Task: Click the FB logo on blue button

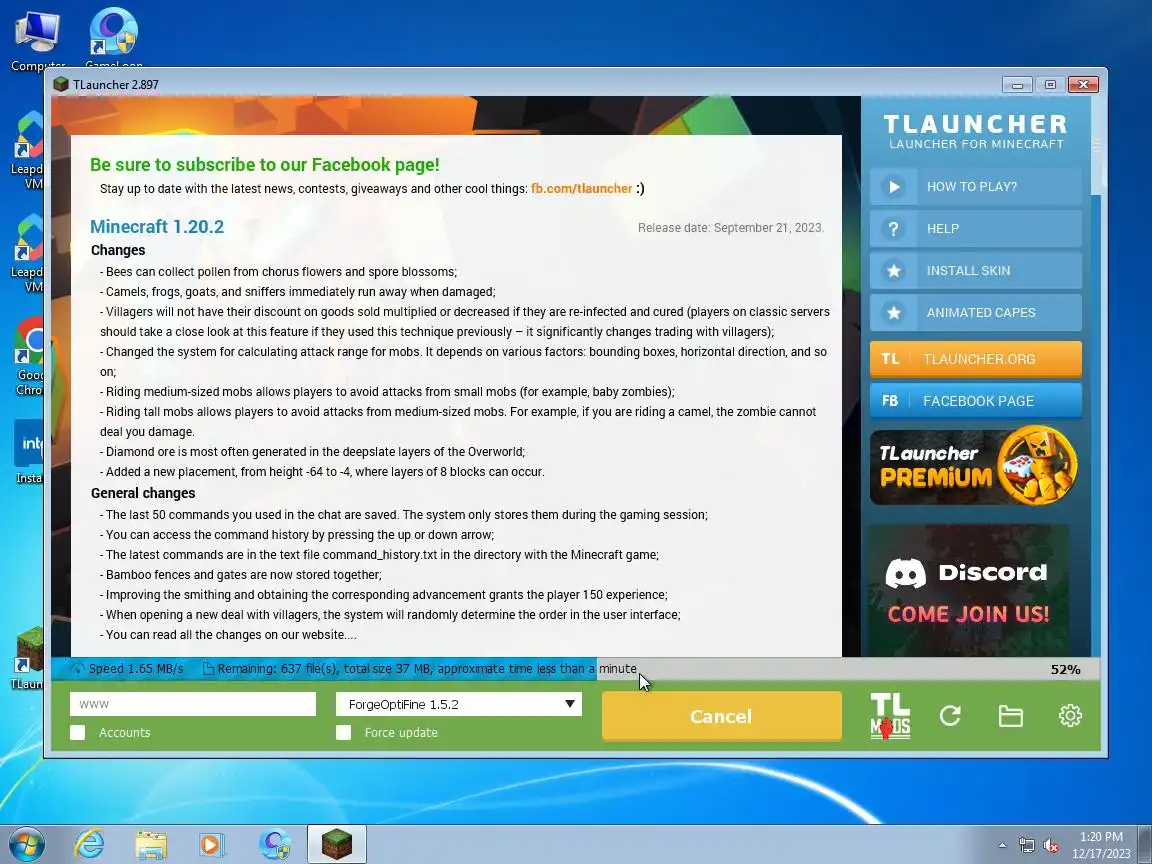Action: tap(890, 400)
